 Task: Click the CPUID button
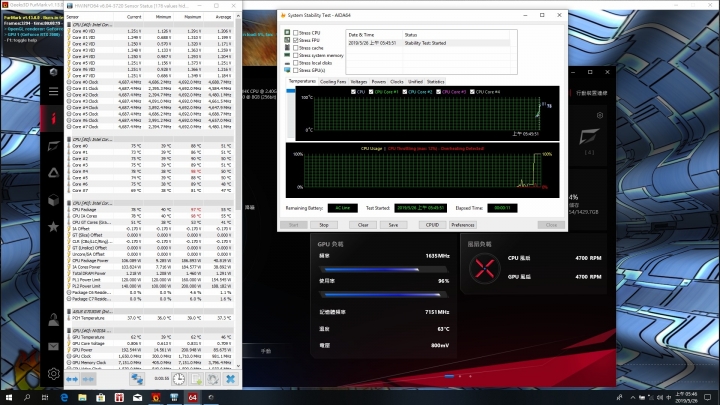click(432, 225)
